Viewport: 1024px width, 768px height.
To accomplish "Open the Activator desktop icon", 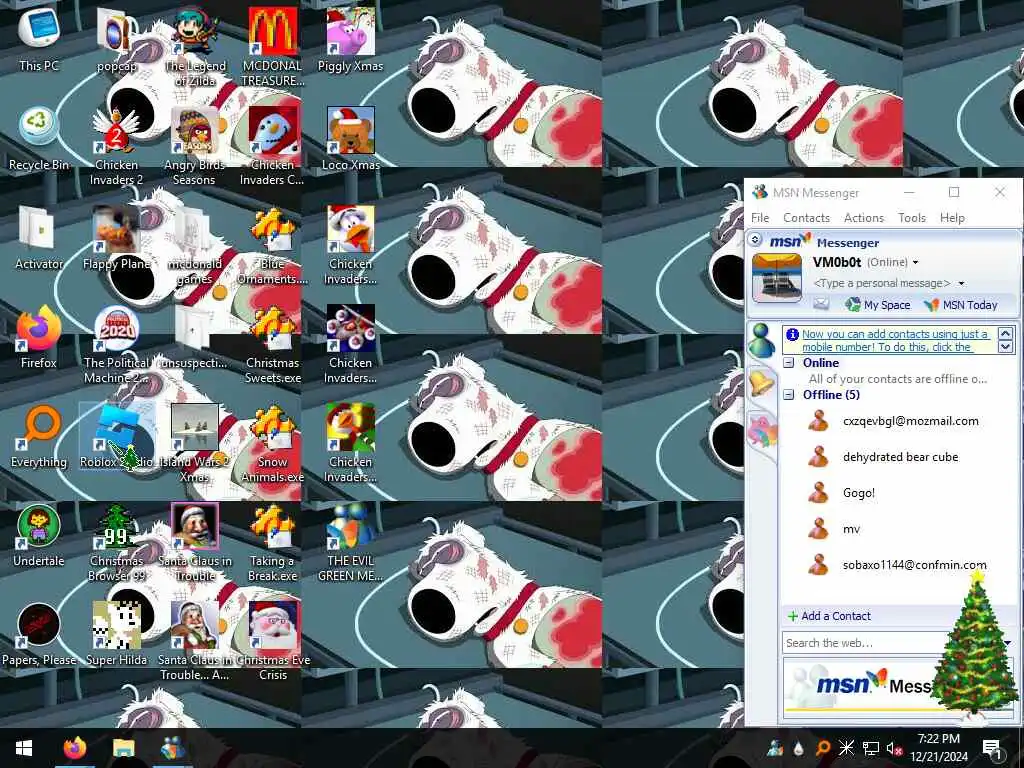I will point(39,238).
